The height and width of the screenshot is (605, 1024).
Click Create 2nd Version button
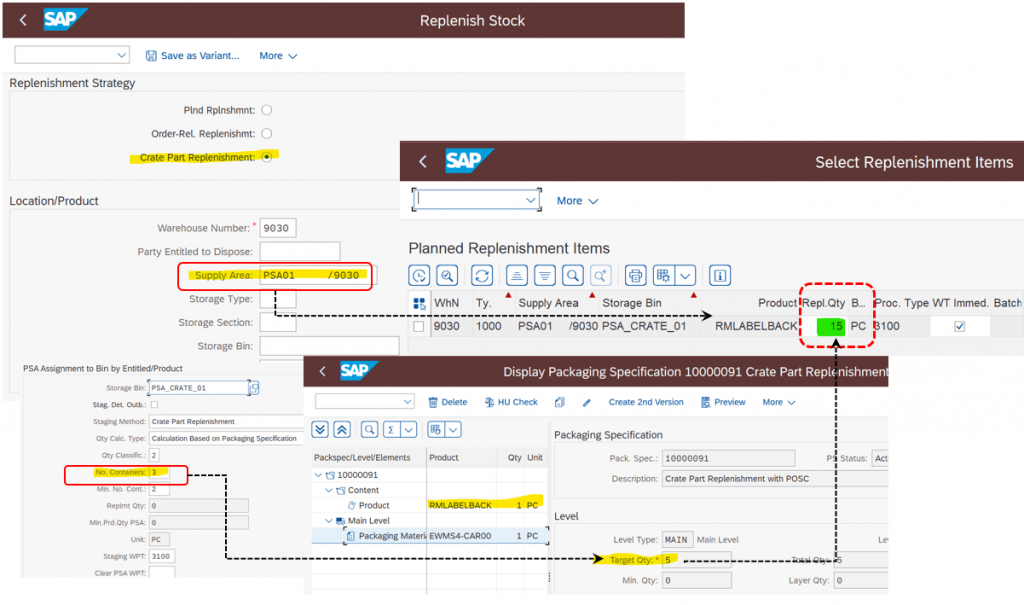click(646, 402)
